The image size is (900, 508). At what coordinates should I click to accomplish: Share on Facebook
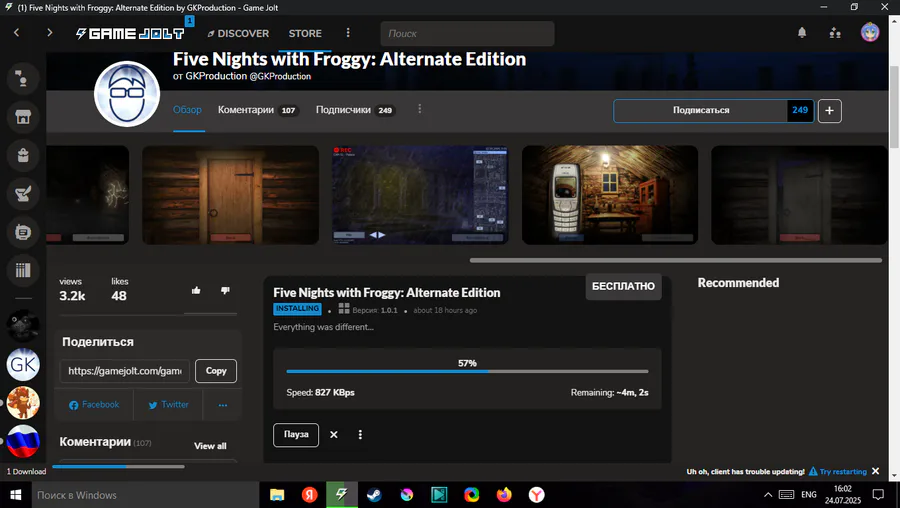click(x=94, y=405)
